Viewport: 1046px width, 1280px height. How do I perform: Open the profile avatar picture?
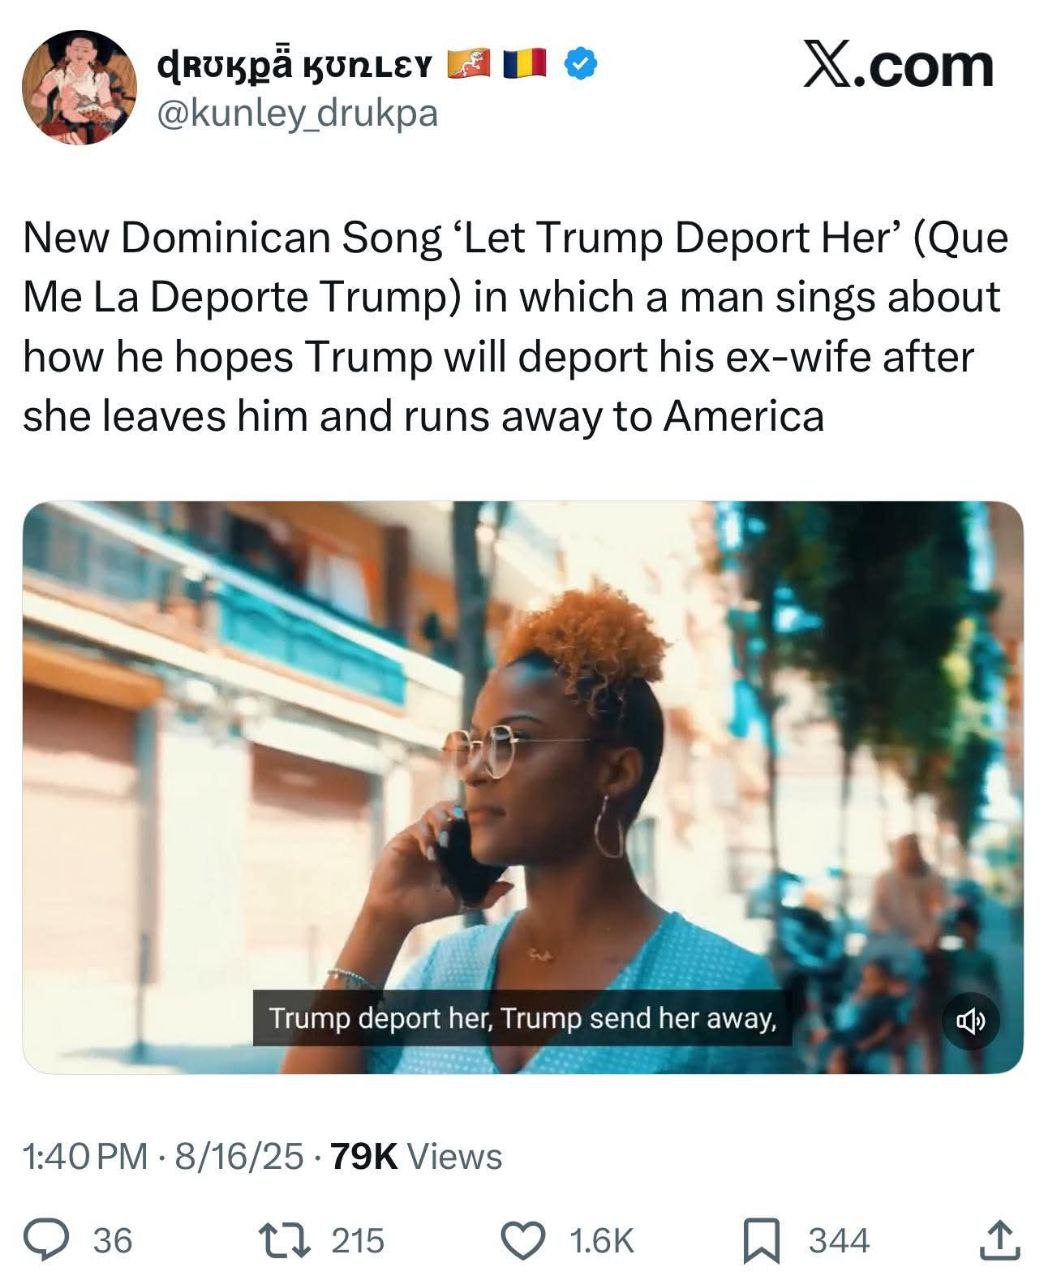coord(79,88)
